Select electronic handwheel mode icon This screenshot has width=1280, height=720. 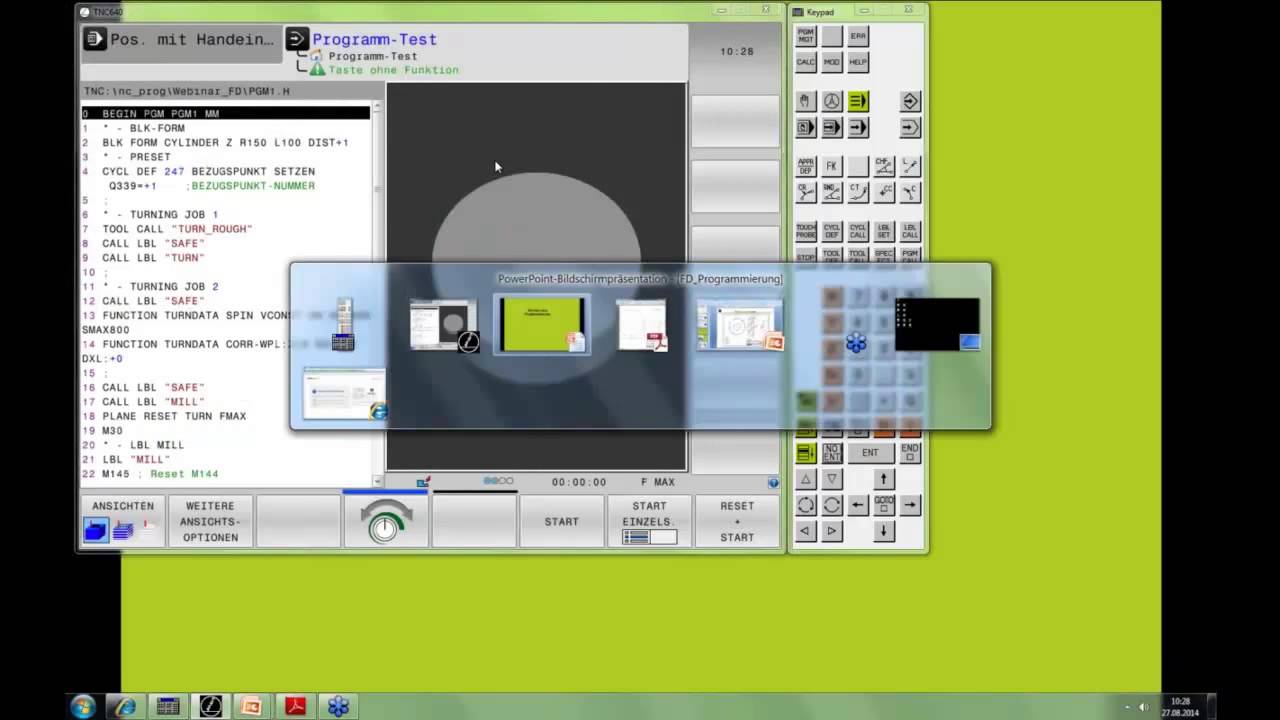pos(832,101)
